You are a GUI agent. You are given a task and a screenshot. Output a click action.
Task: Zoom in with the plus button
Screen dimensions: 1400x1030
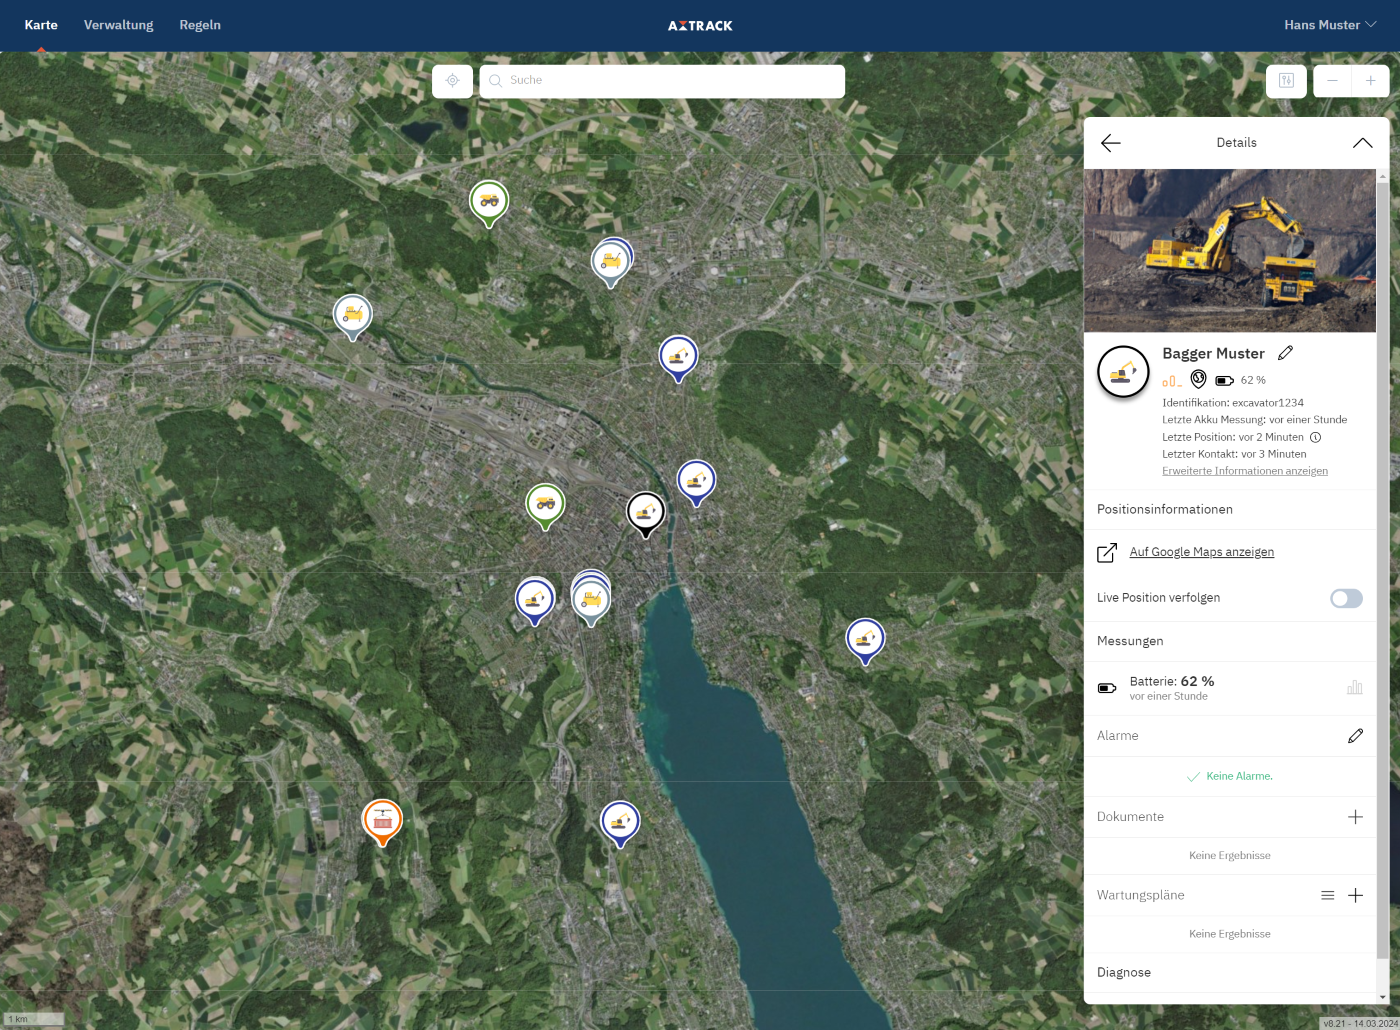(1370, 81)
